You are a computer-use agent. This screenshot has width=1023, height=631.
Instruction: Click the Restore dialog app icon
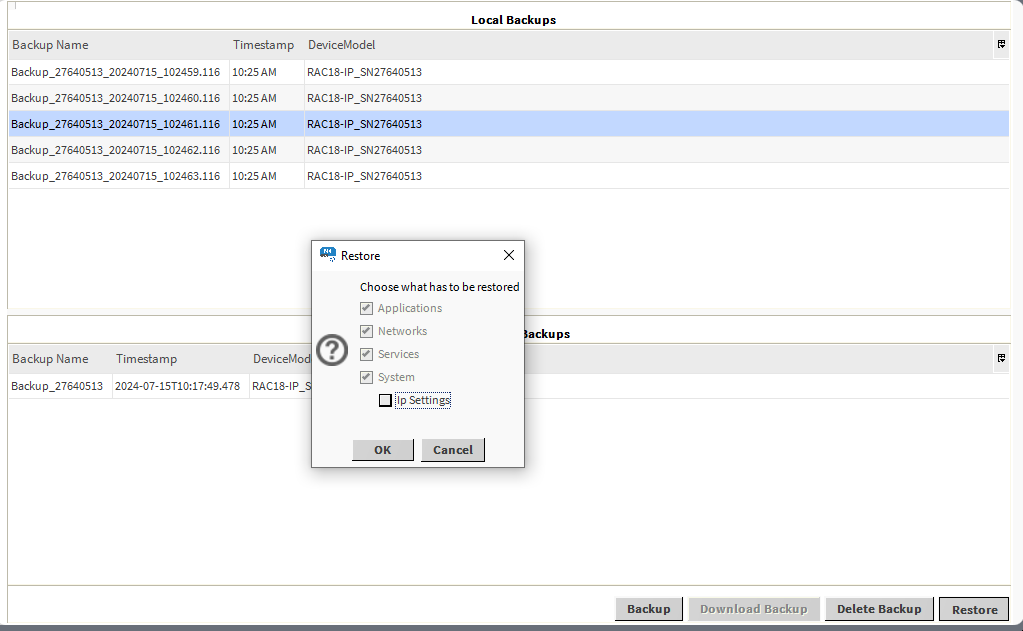tap(327, 255)
